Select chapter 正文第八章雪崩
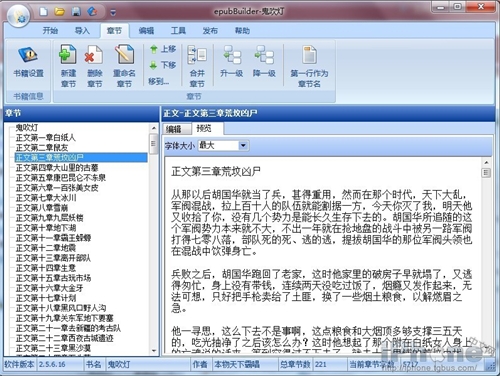This screenshot has height=376, width=500. click(42, 208)
